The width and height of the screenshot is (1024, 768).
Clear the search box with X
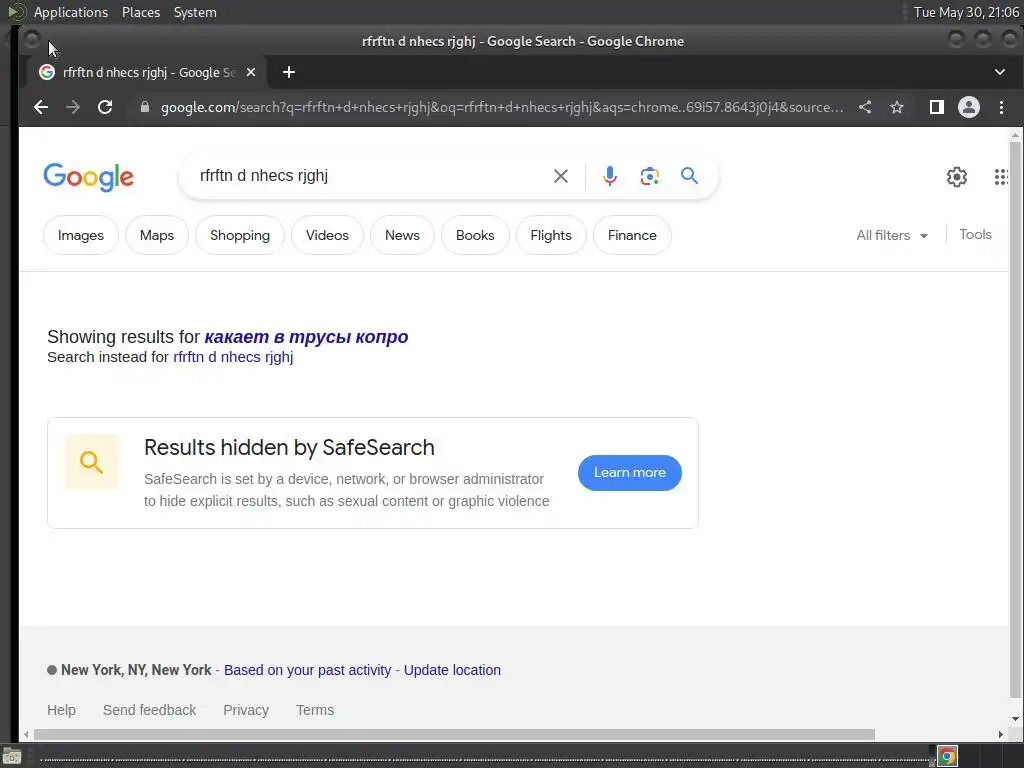pyautogui.click(x=560, y=176)
